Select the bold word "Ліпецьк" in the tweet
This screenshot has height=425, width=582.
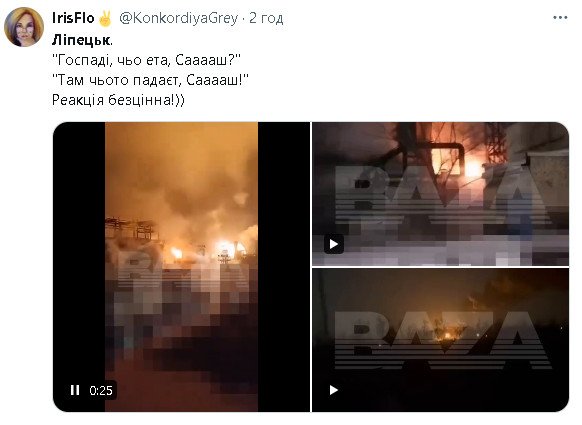(81, 40)
